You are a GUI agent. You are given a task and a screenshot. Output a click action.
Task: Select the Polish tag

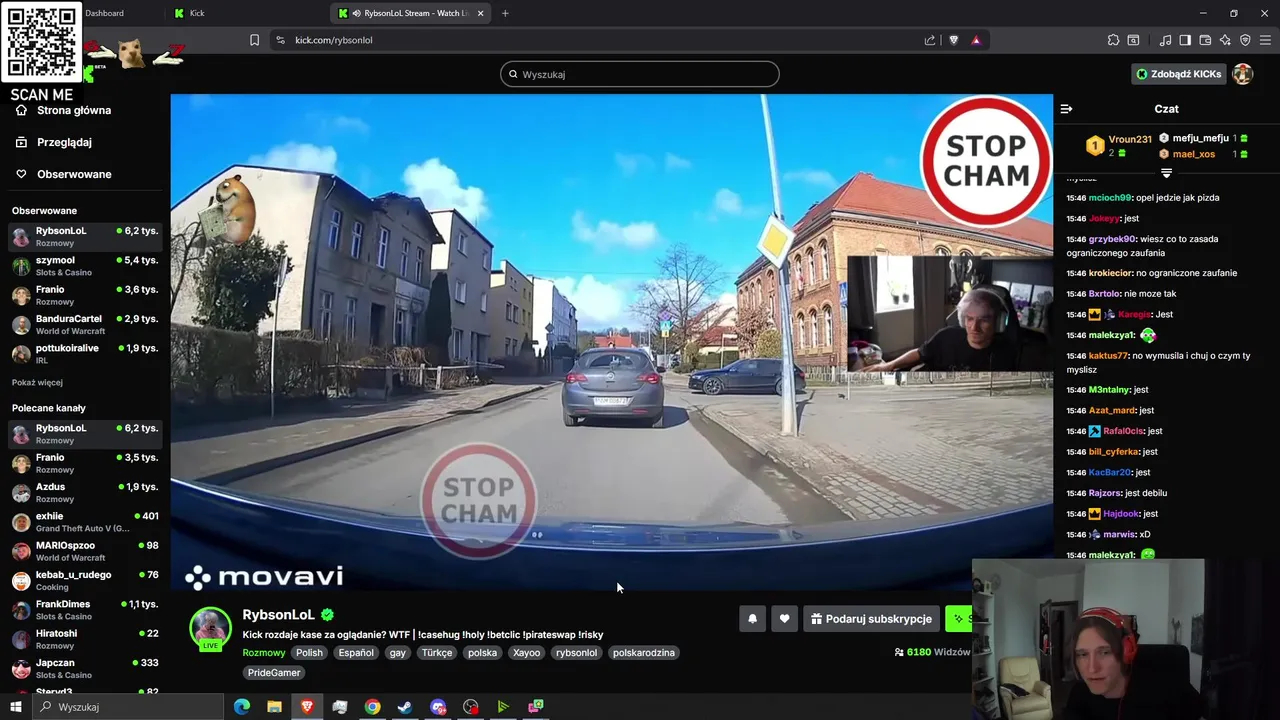tap(309, 653)
